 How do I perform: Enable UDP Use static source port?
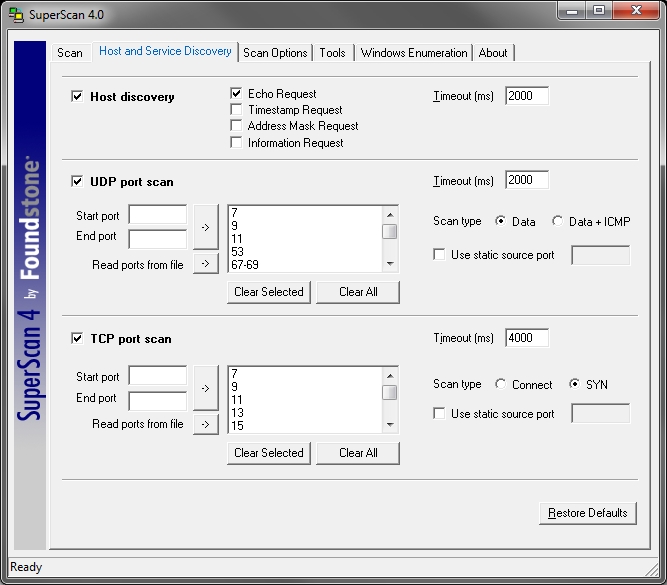439,254
